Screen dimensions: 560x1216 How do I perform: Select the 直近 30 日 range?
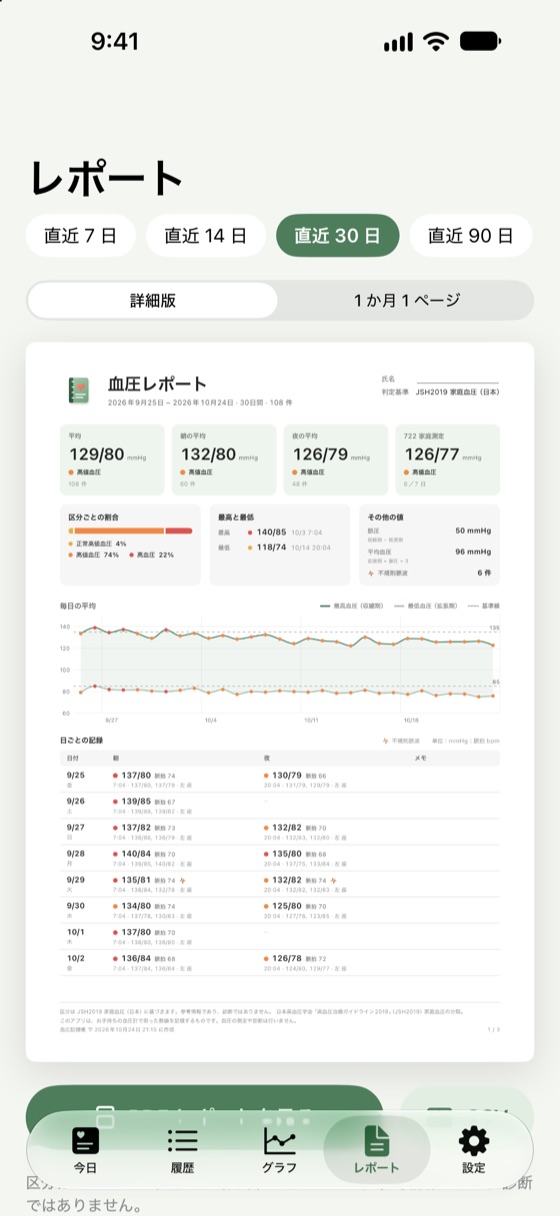[x=337, y=236]
